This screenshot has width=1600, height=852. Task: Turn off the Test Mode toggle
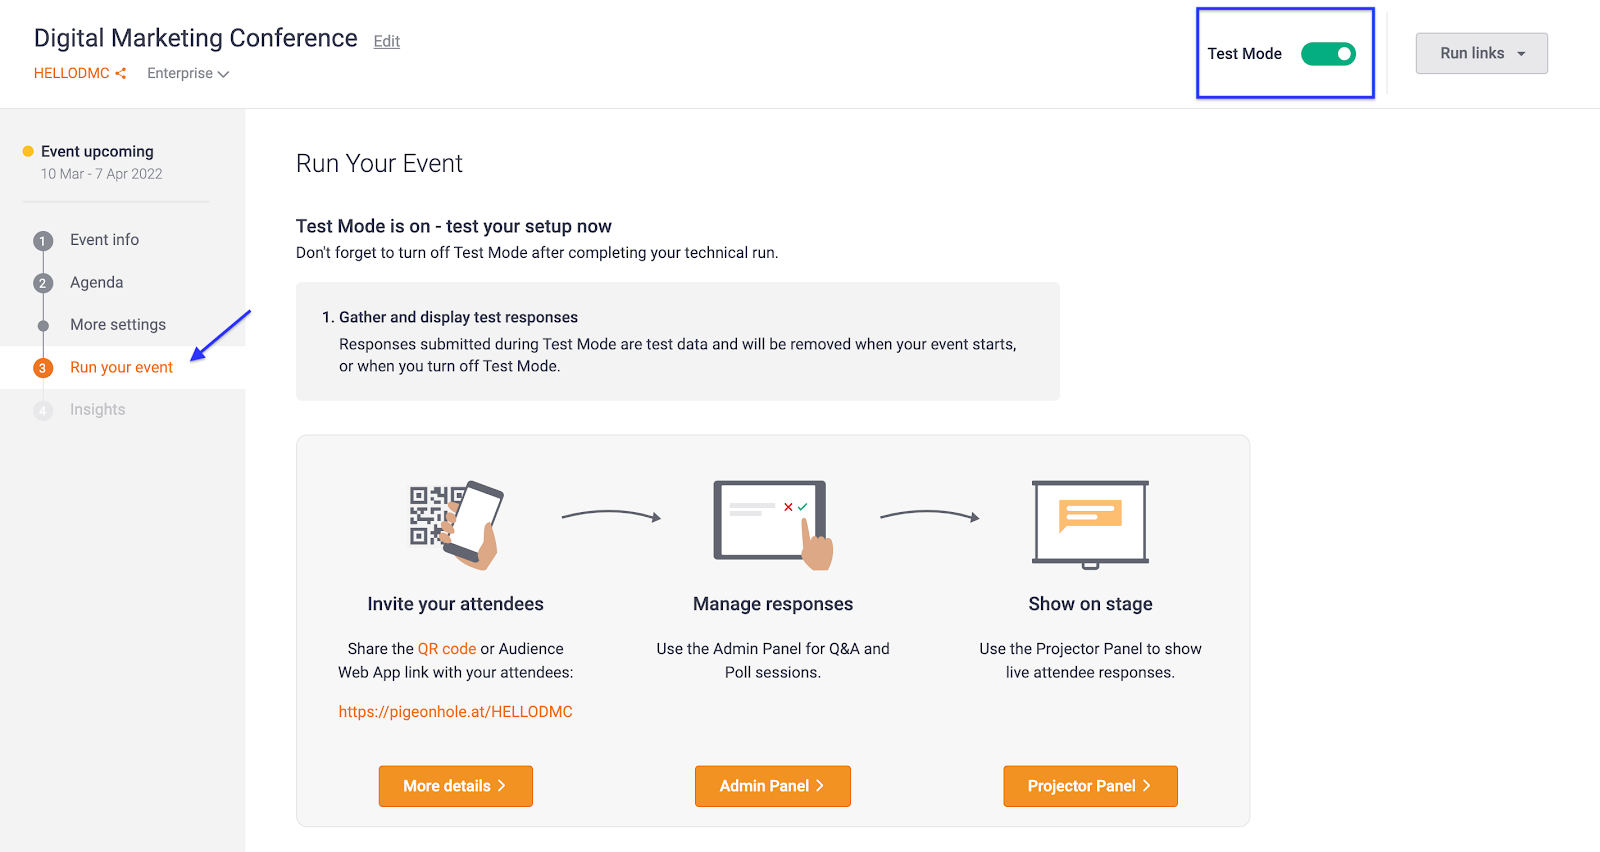pyautogui.click(x=1328, y=54)
